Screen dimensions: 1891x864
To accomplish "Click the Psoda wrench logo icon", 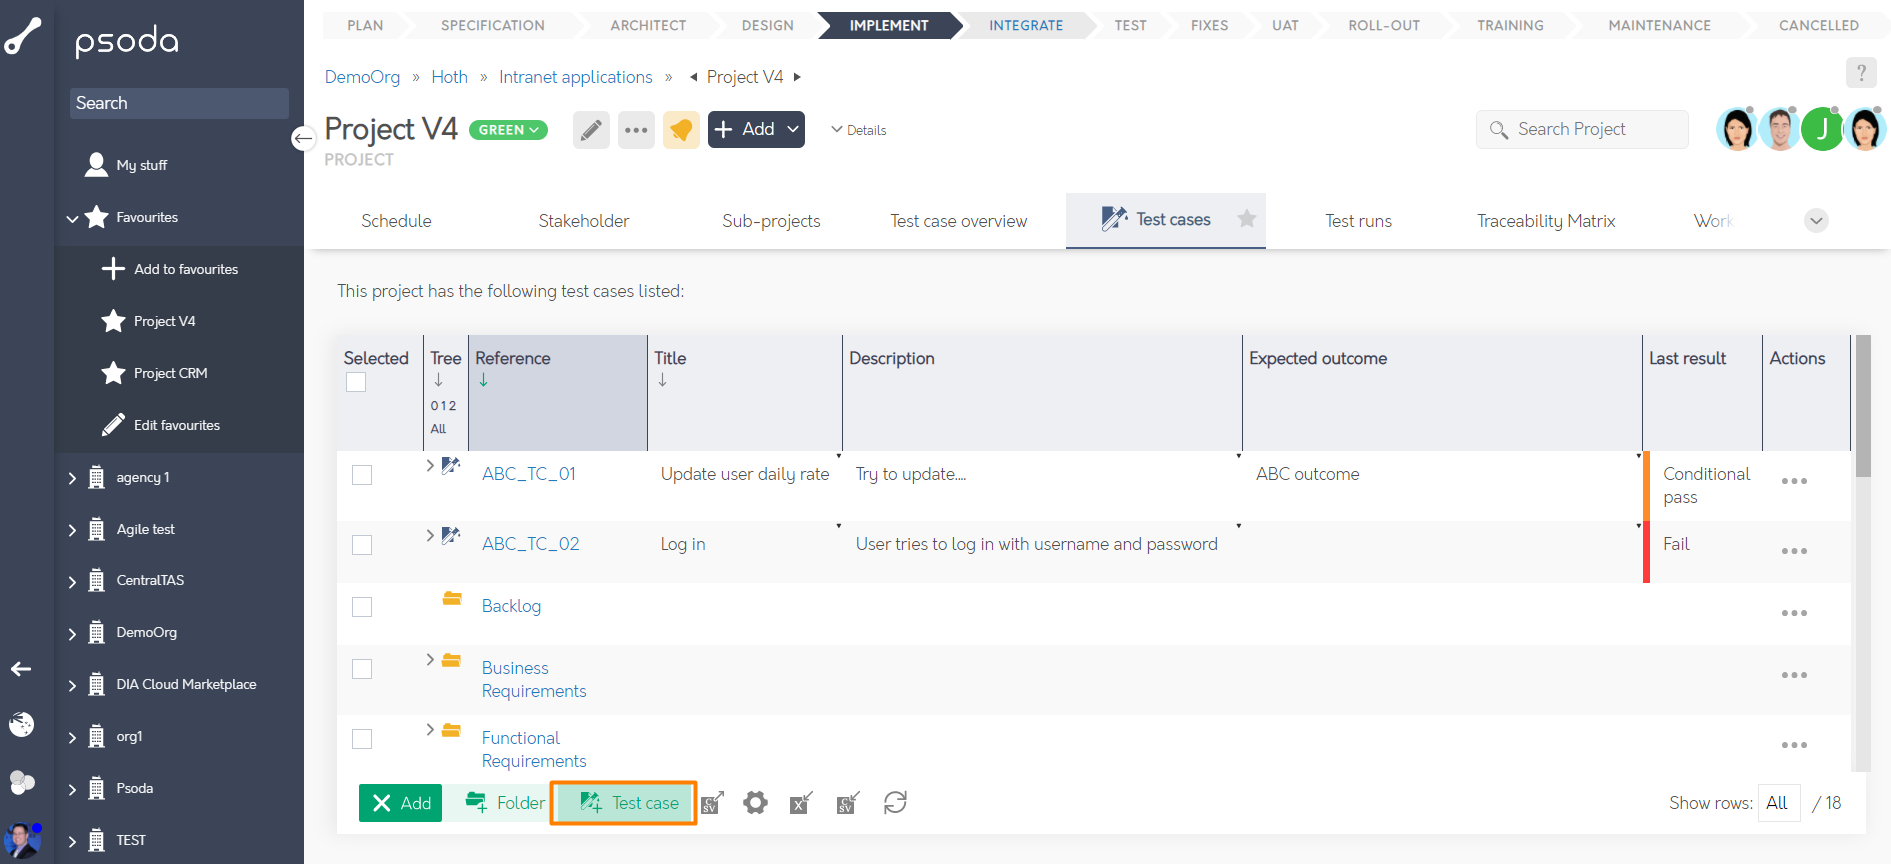I will point(23,36).
